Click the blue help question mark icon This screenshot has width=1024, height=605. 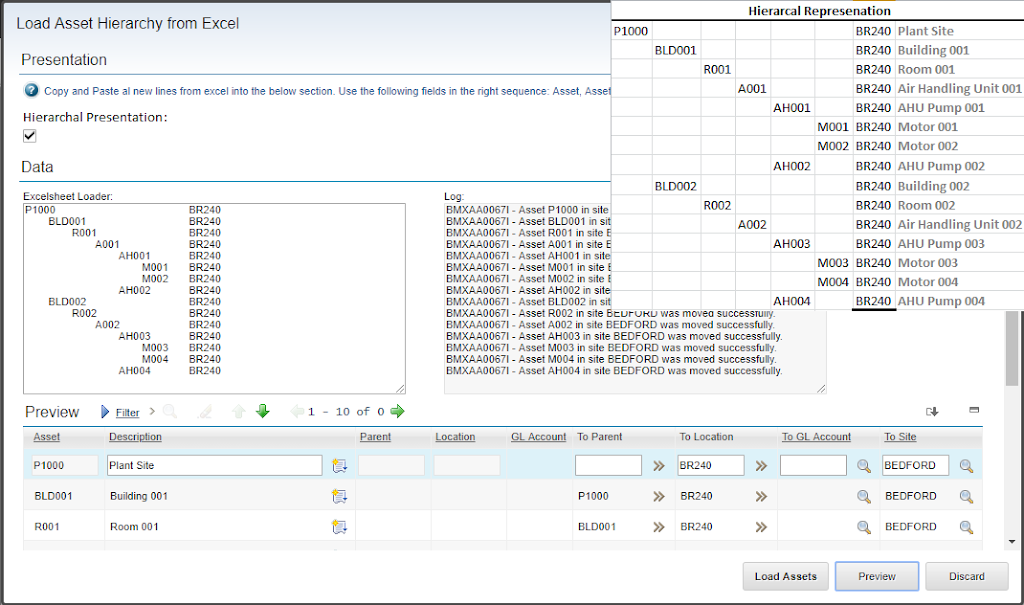(x=31, y=91)
